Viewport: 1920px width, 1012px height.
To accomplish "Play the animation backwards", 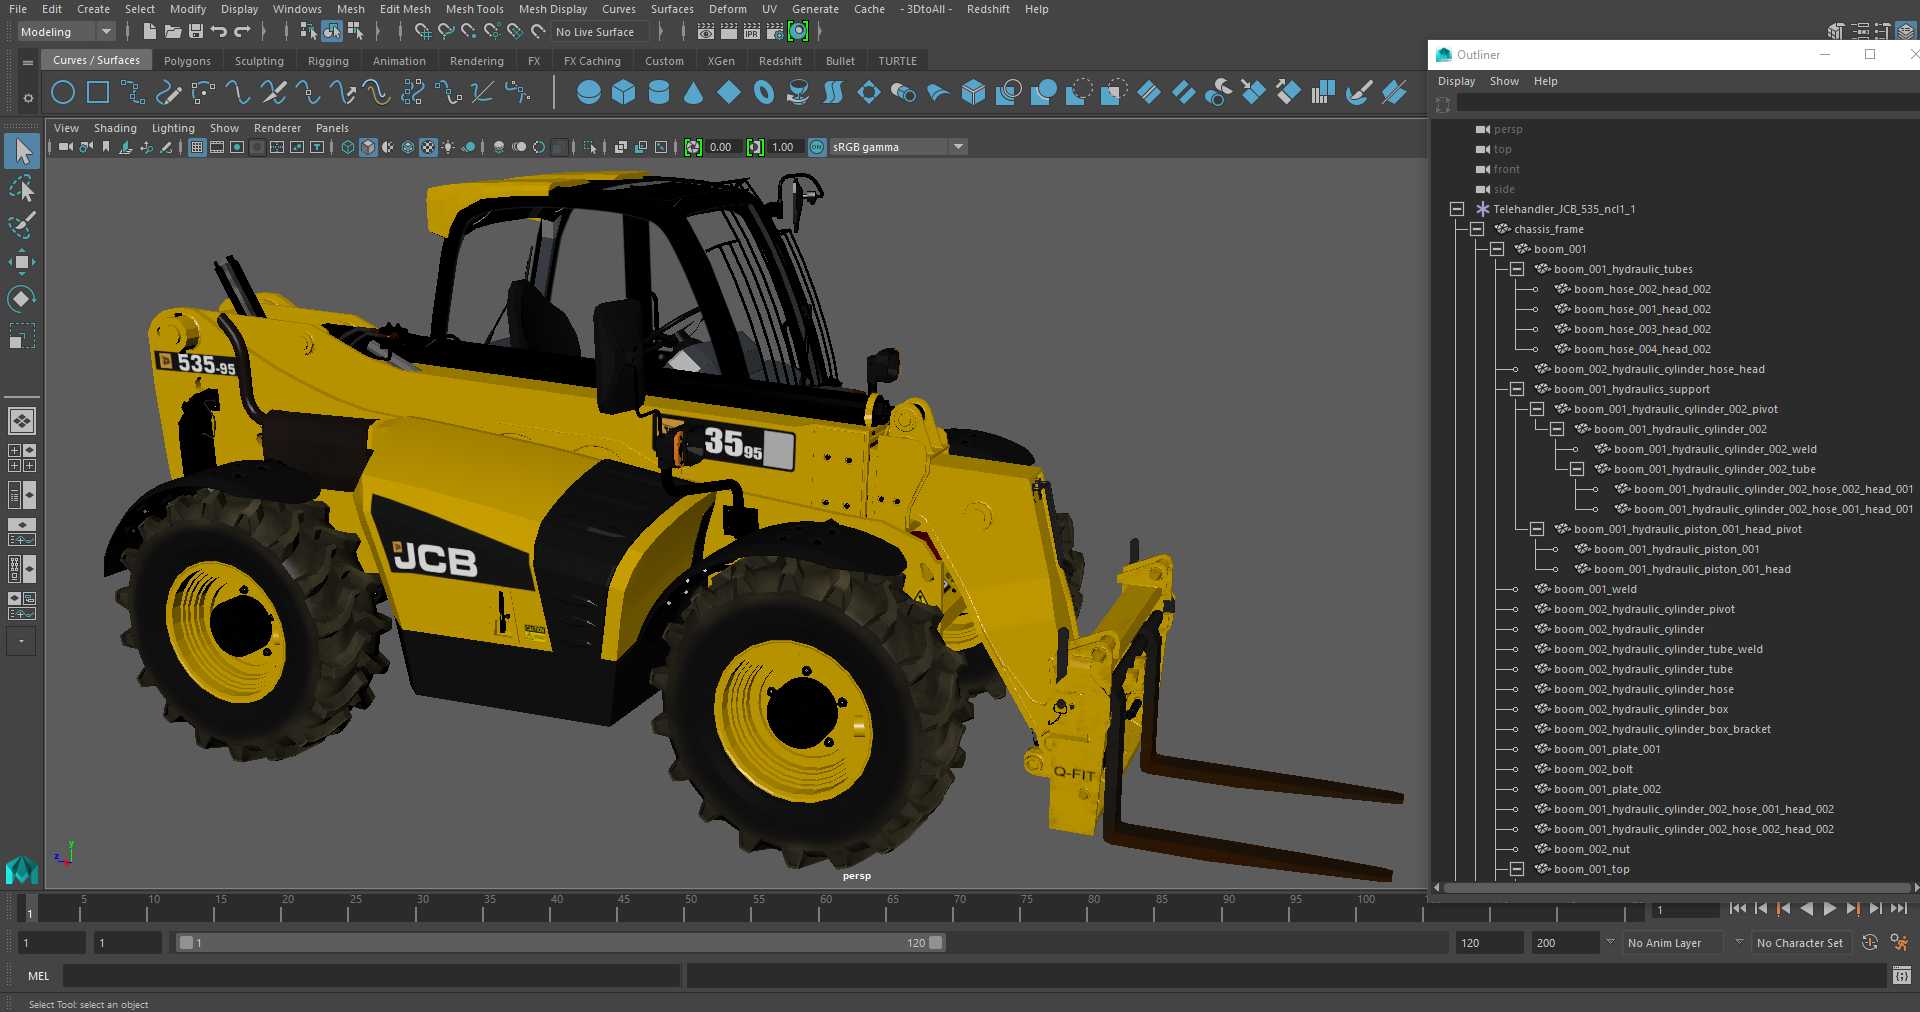I will coord(1806,909).
